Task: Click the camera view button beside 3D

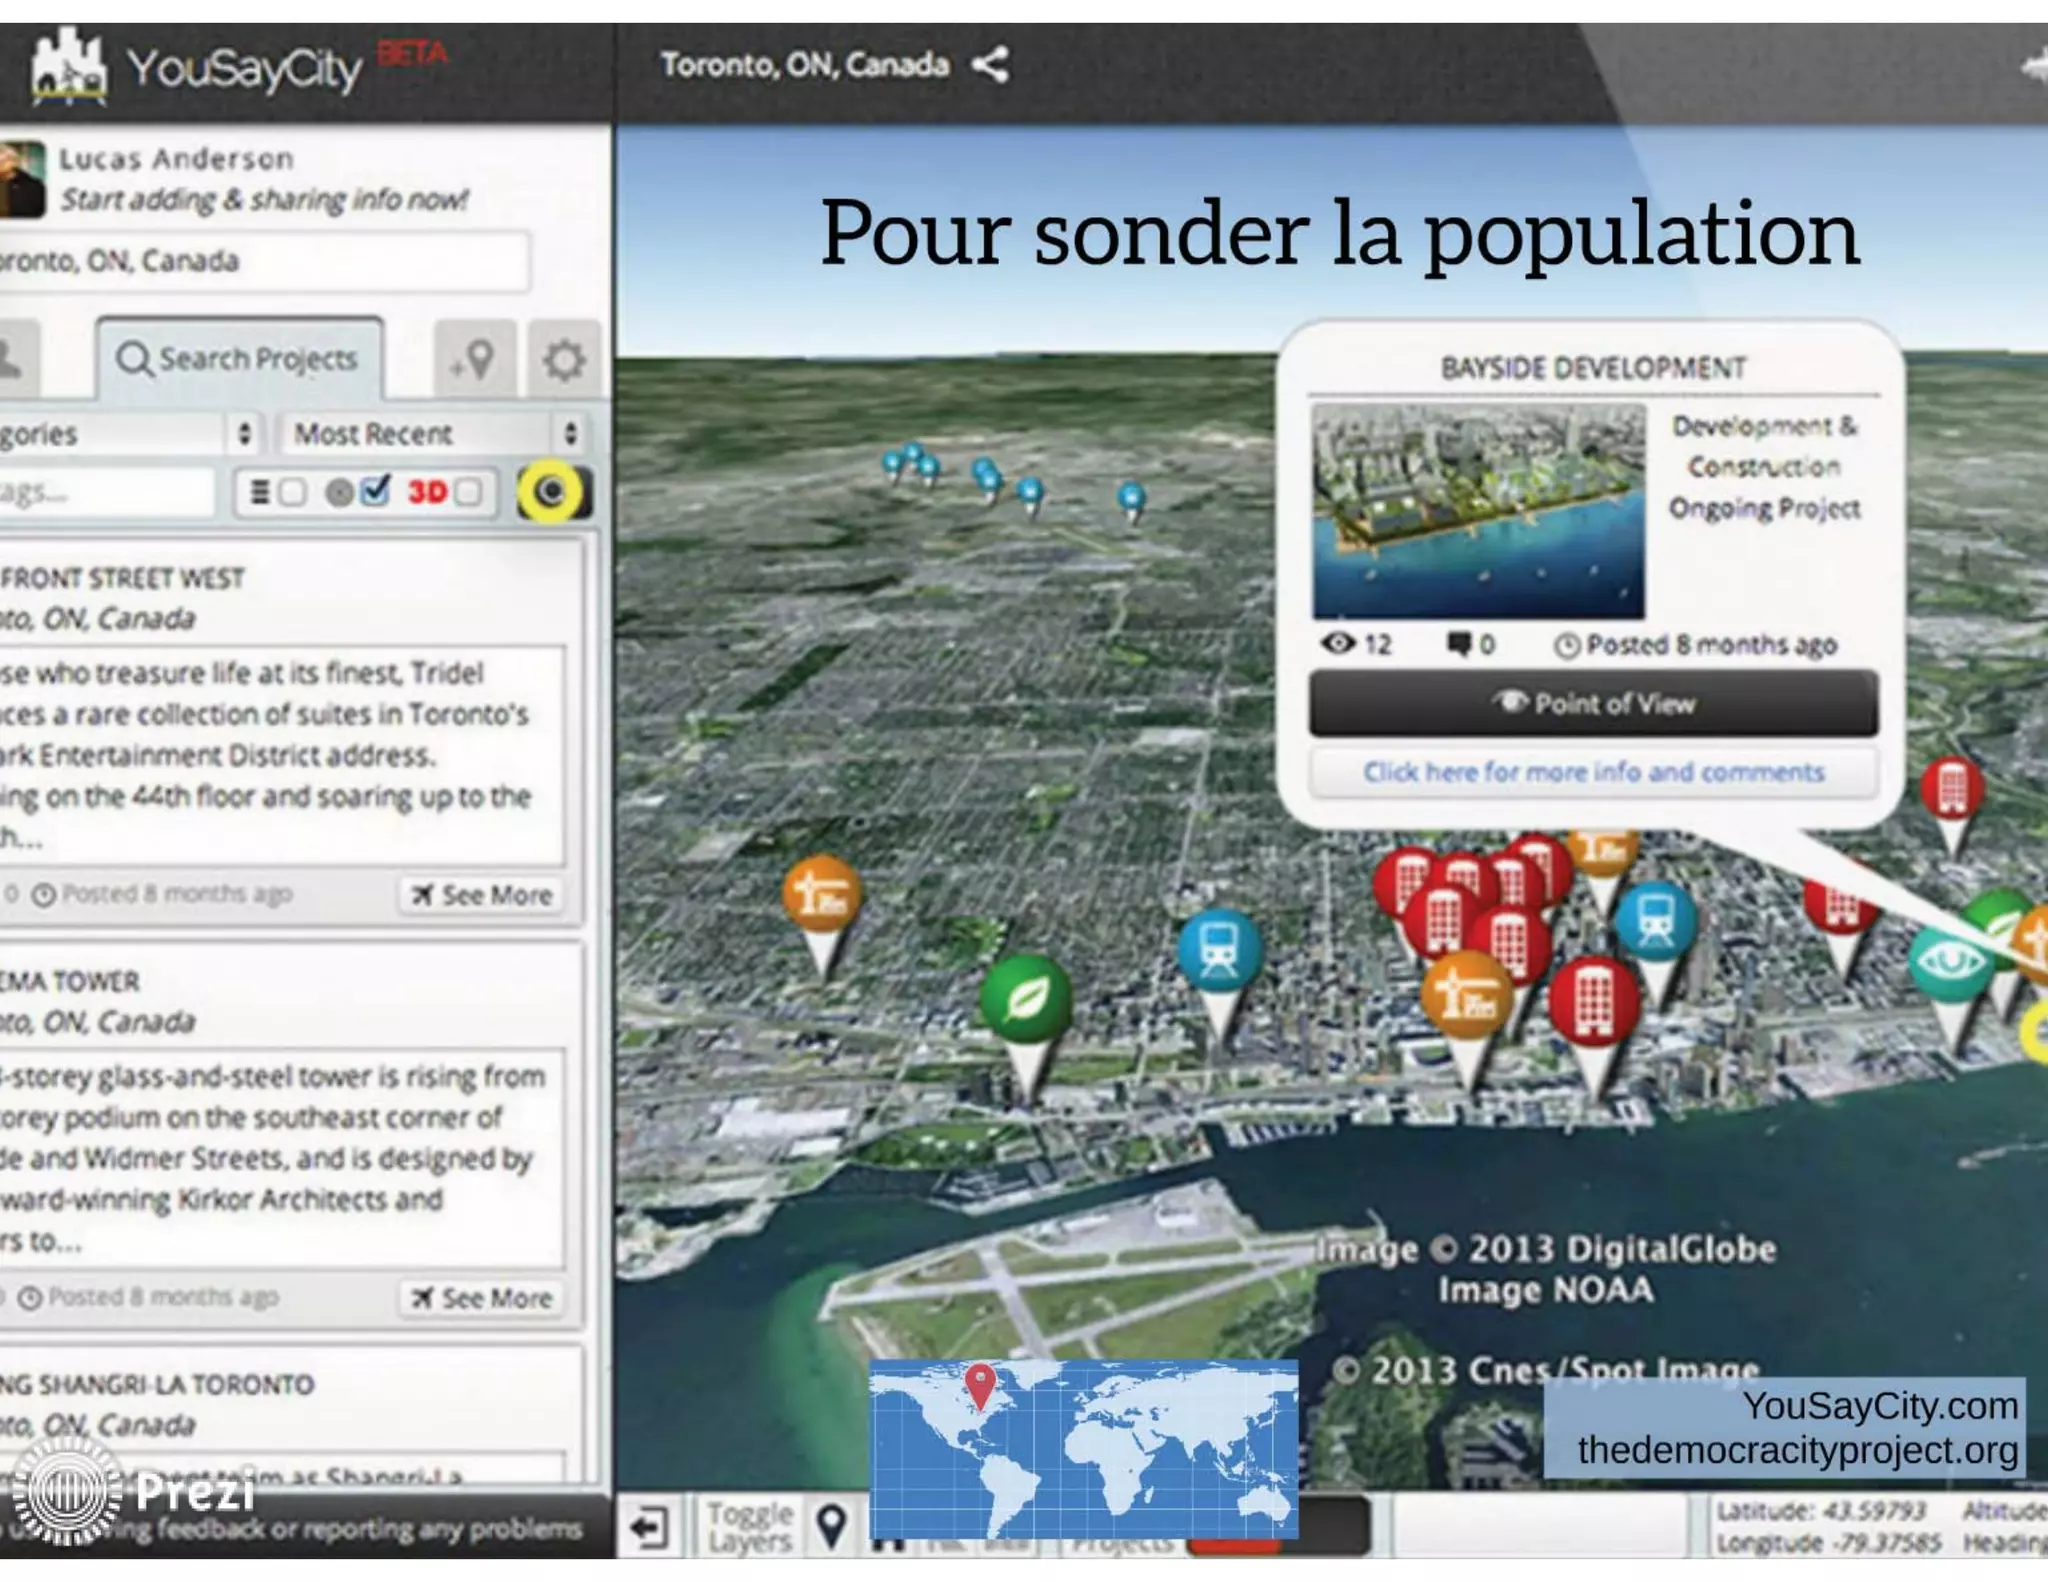Action: [x=554, y=491]
